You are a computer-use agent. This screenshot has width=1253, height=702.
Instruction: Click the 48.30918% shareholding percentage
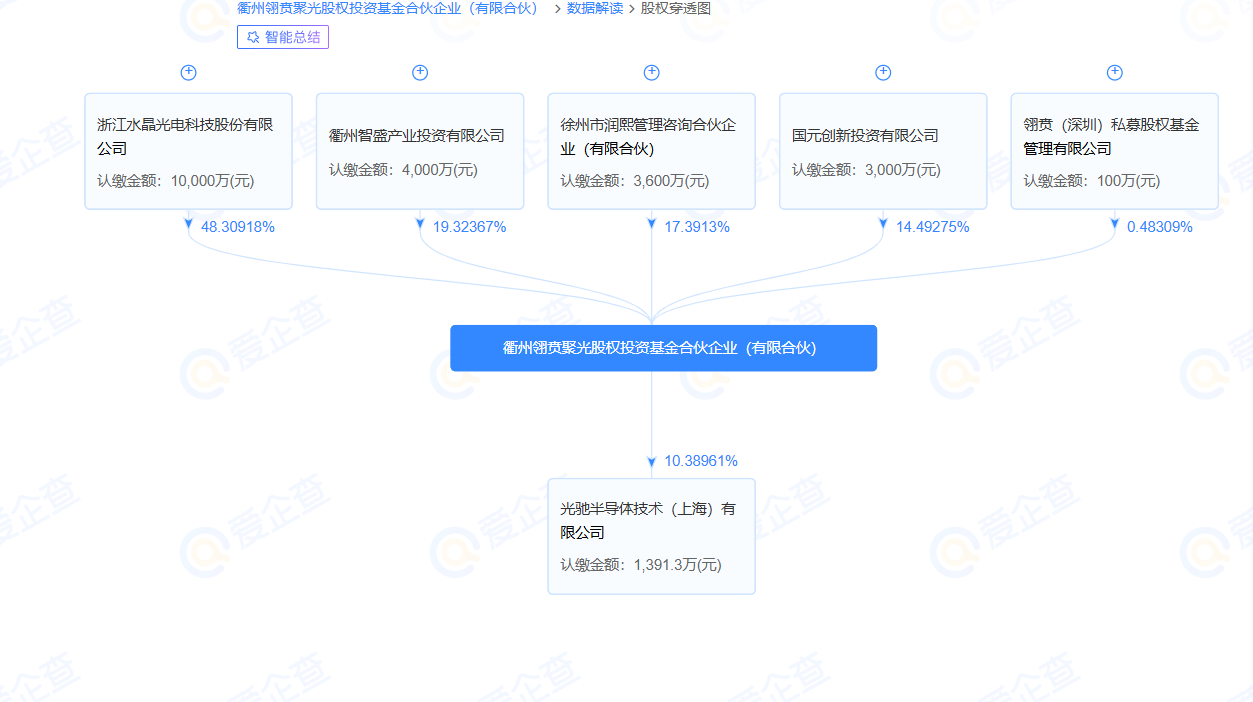(238, 227)
